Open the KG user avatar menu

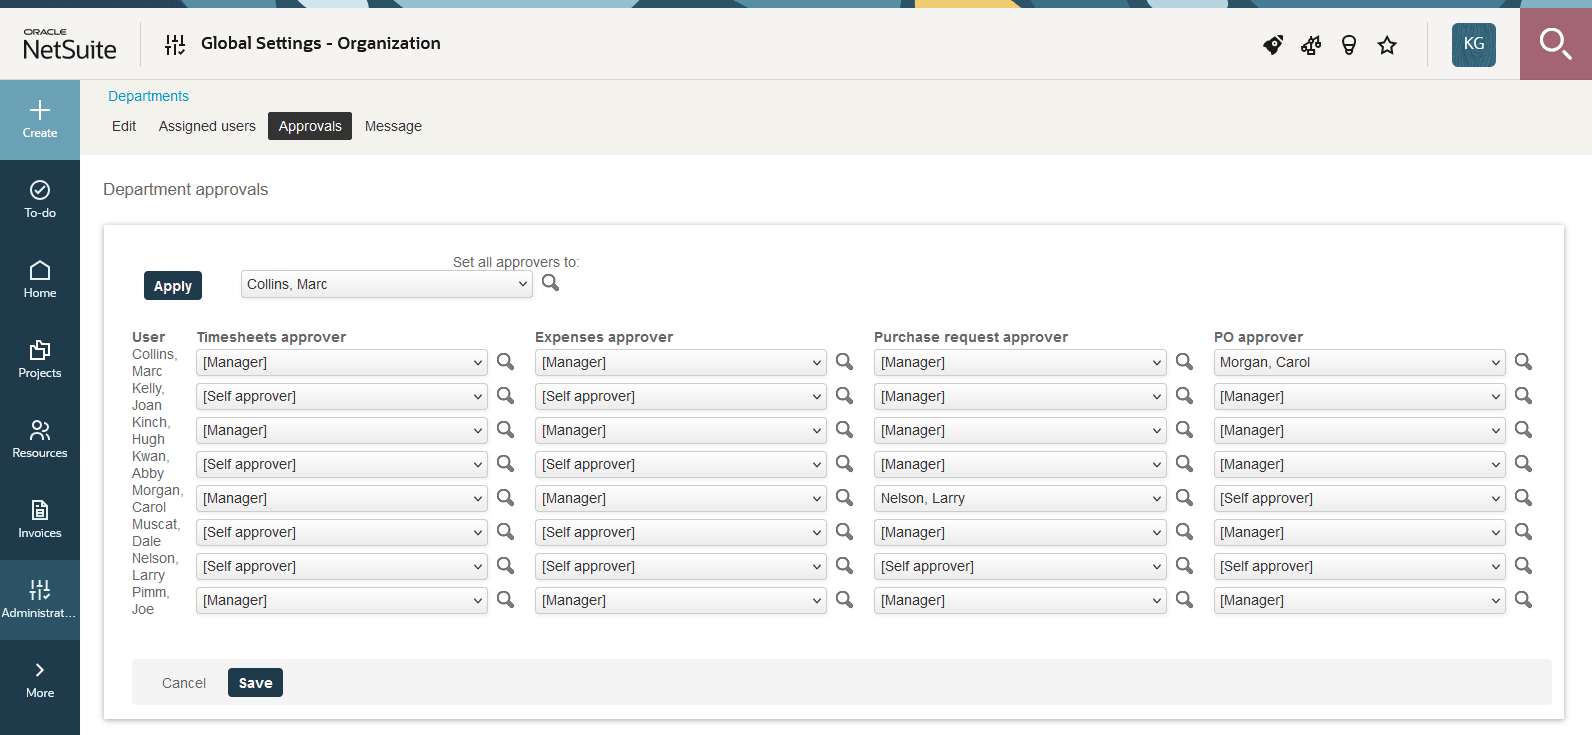coord(1474,45)
